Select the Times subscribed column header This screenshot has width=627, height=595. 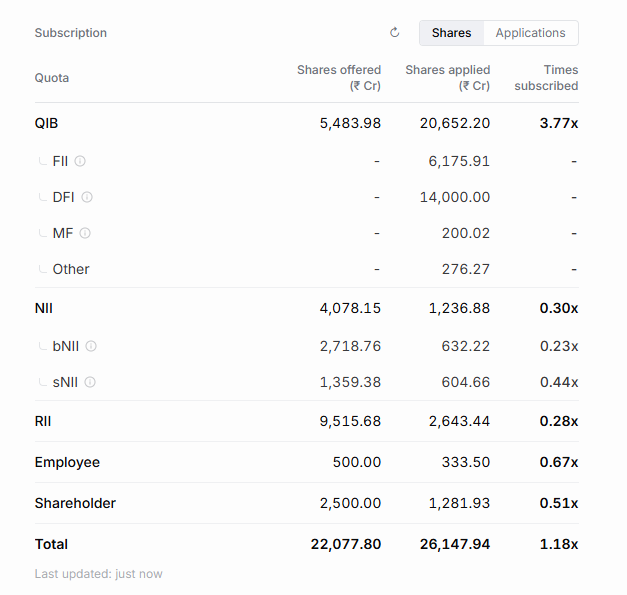546,78
